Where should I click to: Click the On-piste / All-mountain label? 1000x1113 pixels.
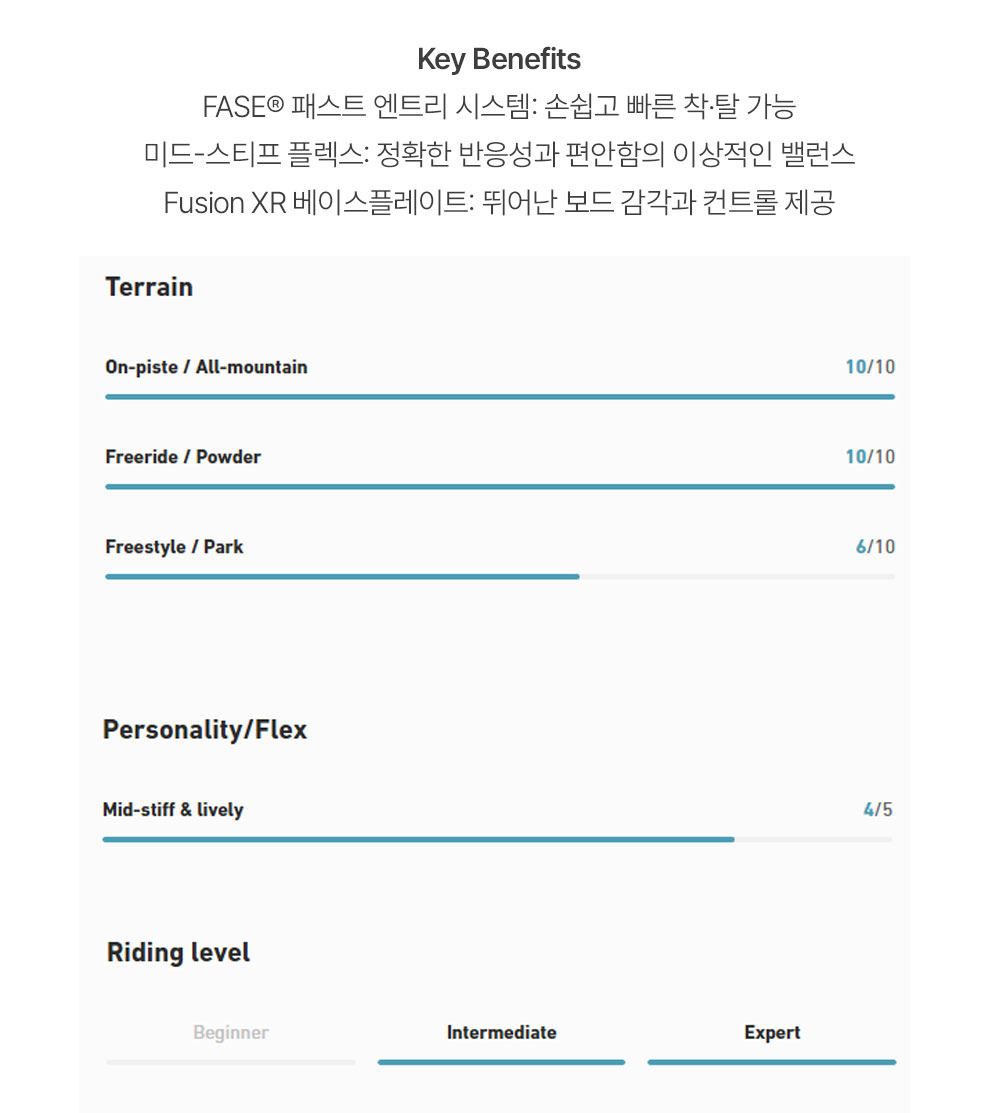pos(206,367)
